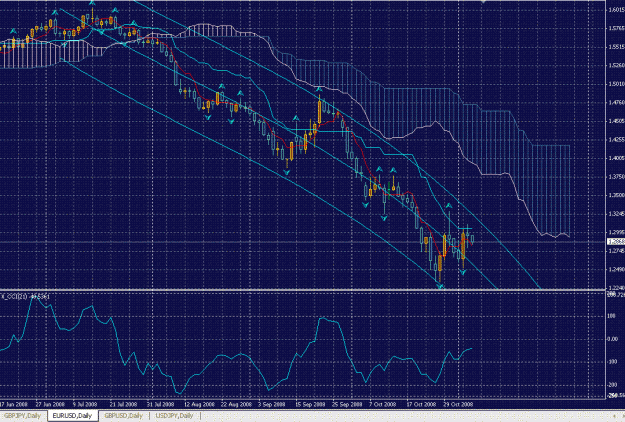Viewport: 625px width, 422px height.
Task: Click the 3 Sep 2008 date label
Action: tap(271, 404)
